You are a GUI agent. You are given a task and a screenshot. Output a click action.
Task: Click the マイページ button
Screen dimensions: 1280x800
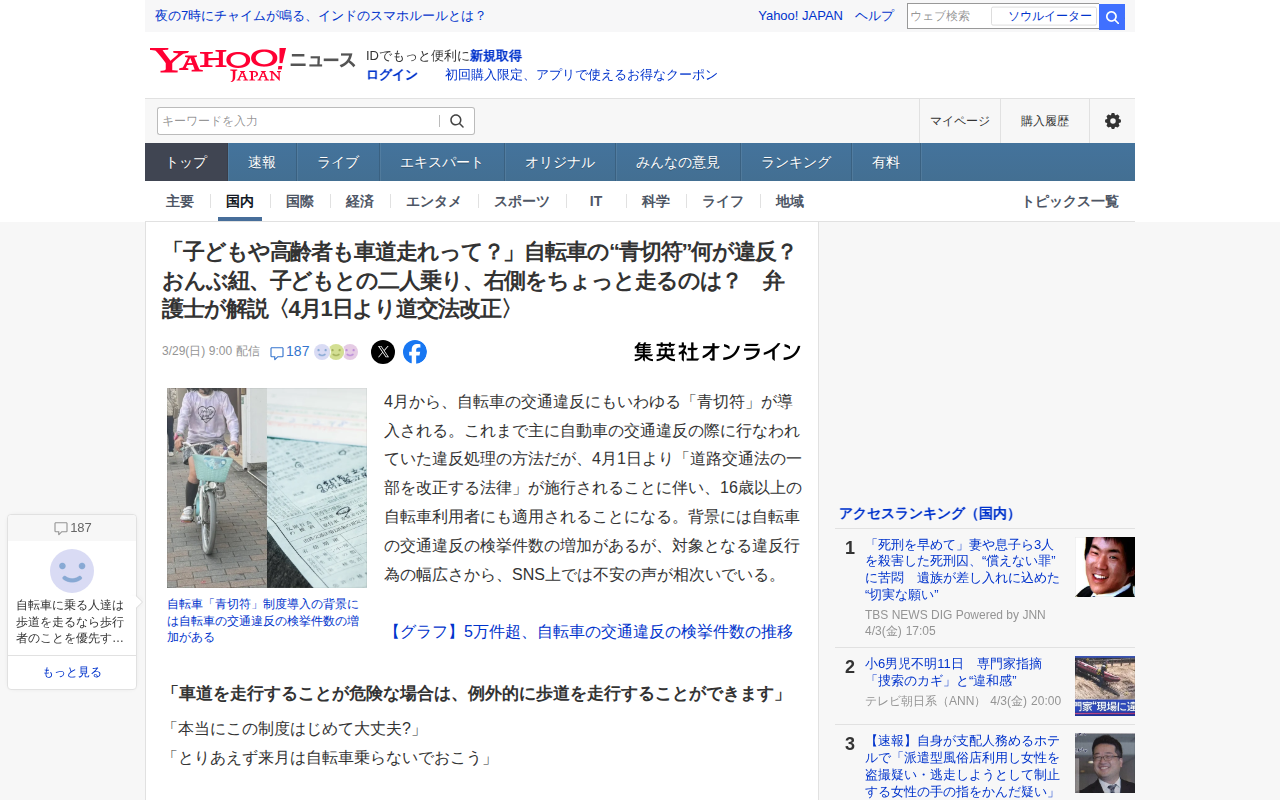click(x=960, y=121)
